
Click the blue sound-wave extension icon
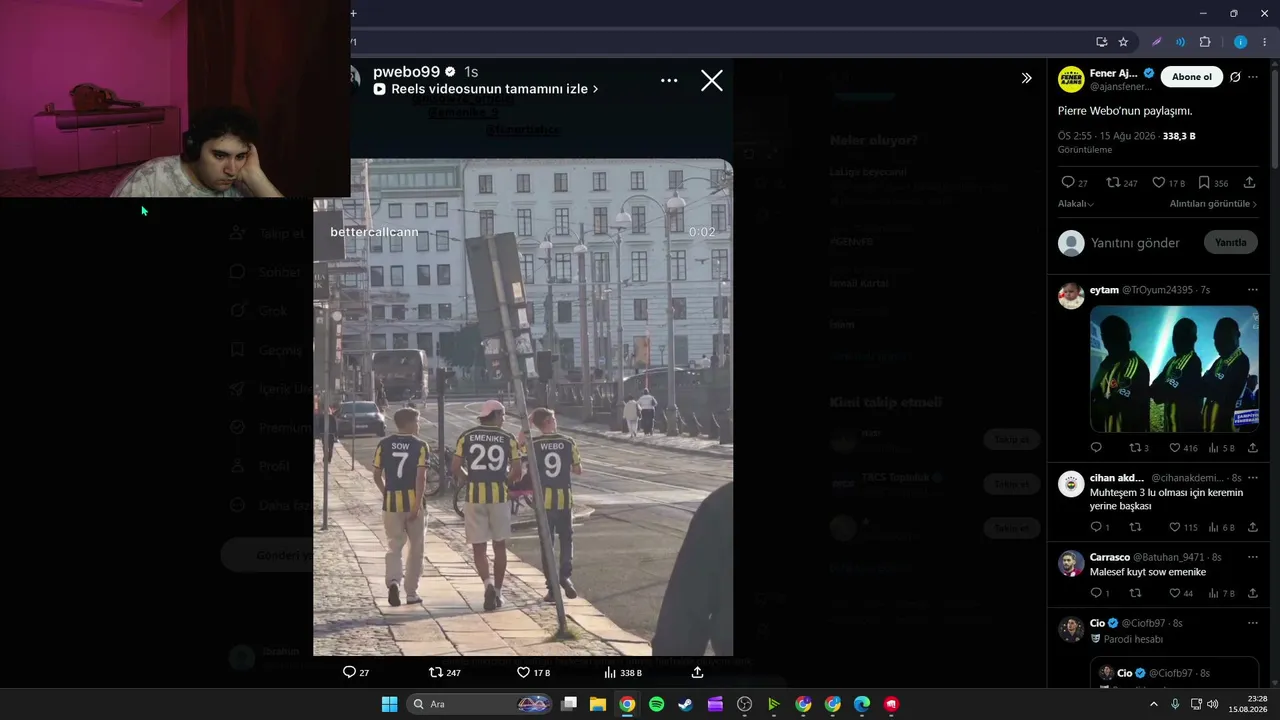click(x=1180, y=42)
